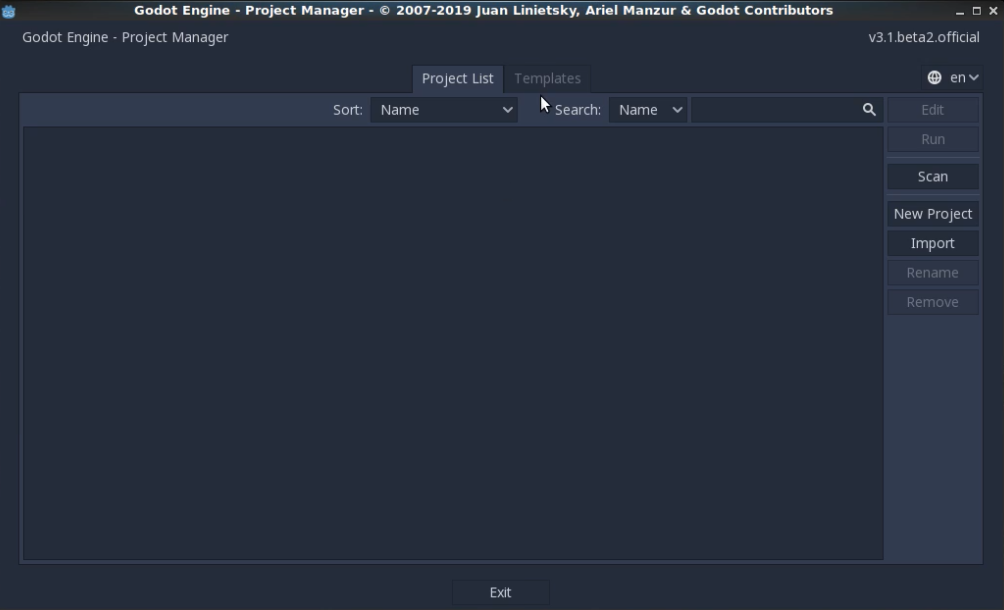Click the Godot logo in the title bar

(x=10, y=10)
